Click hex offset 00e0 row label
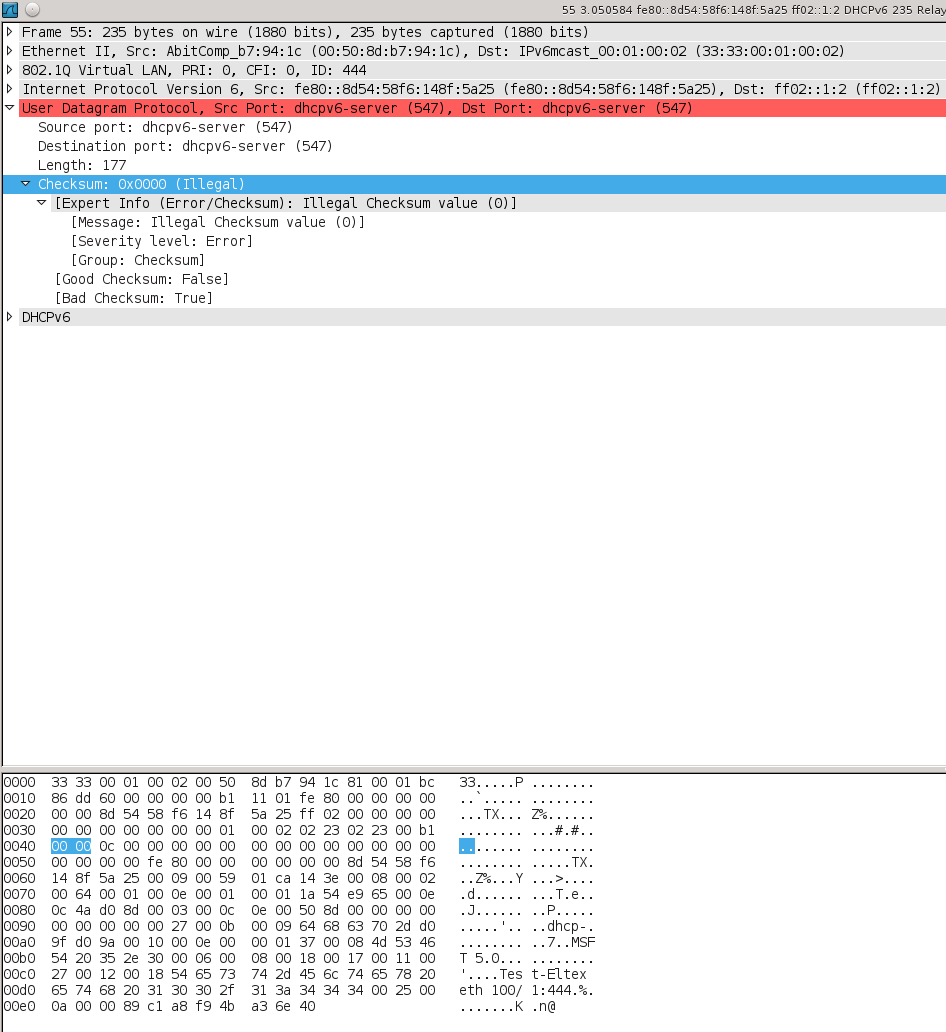The image size is (946, 1032). [x=20, y=1006]
